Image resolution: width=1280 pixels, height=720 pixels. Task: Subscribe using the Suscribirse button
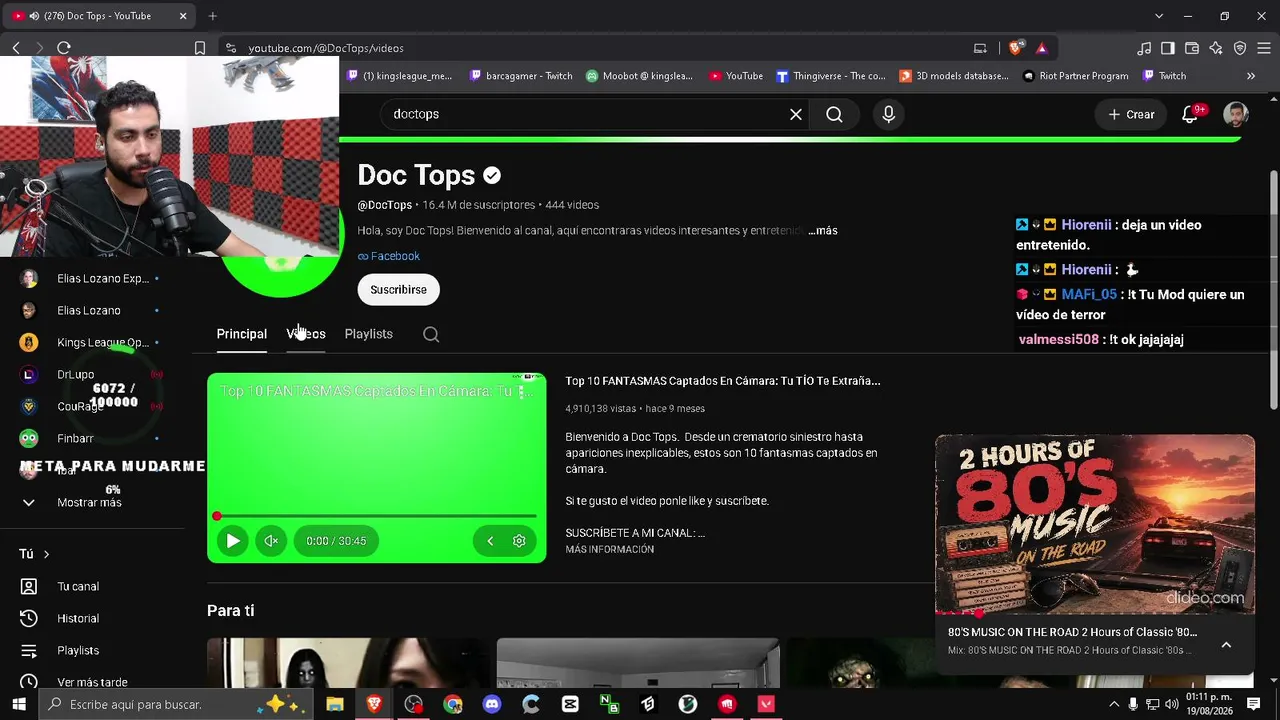[x=398, y=289]
